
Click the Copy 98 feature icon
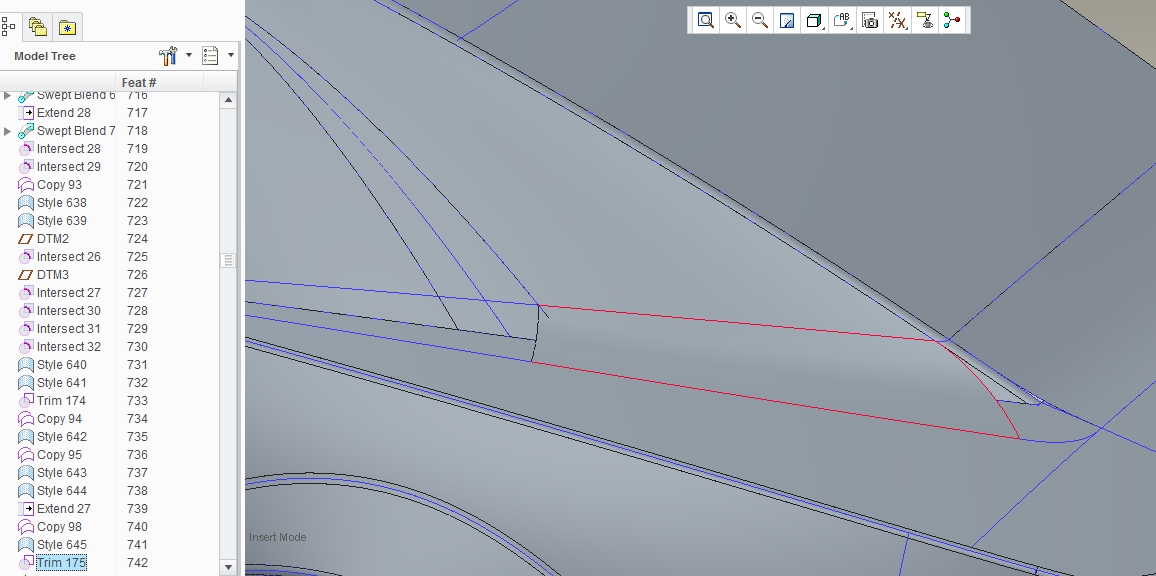[26, 527]
